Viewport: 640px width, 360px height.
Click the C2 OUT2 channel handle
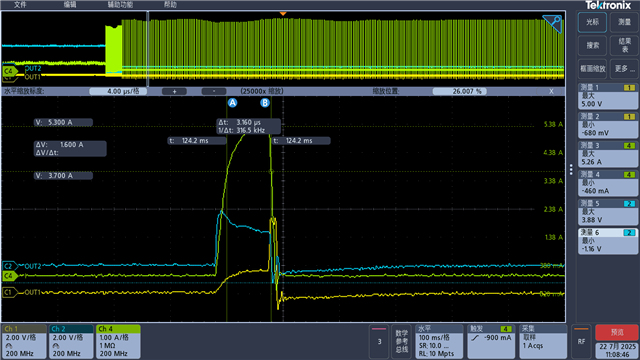click(x=10, y=266)
